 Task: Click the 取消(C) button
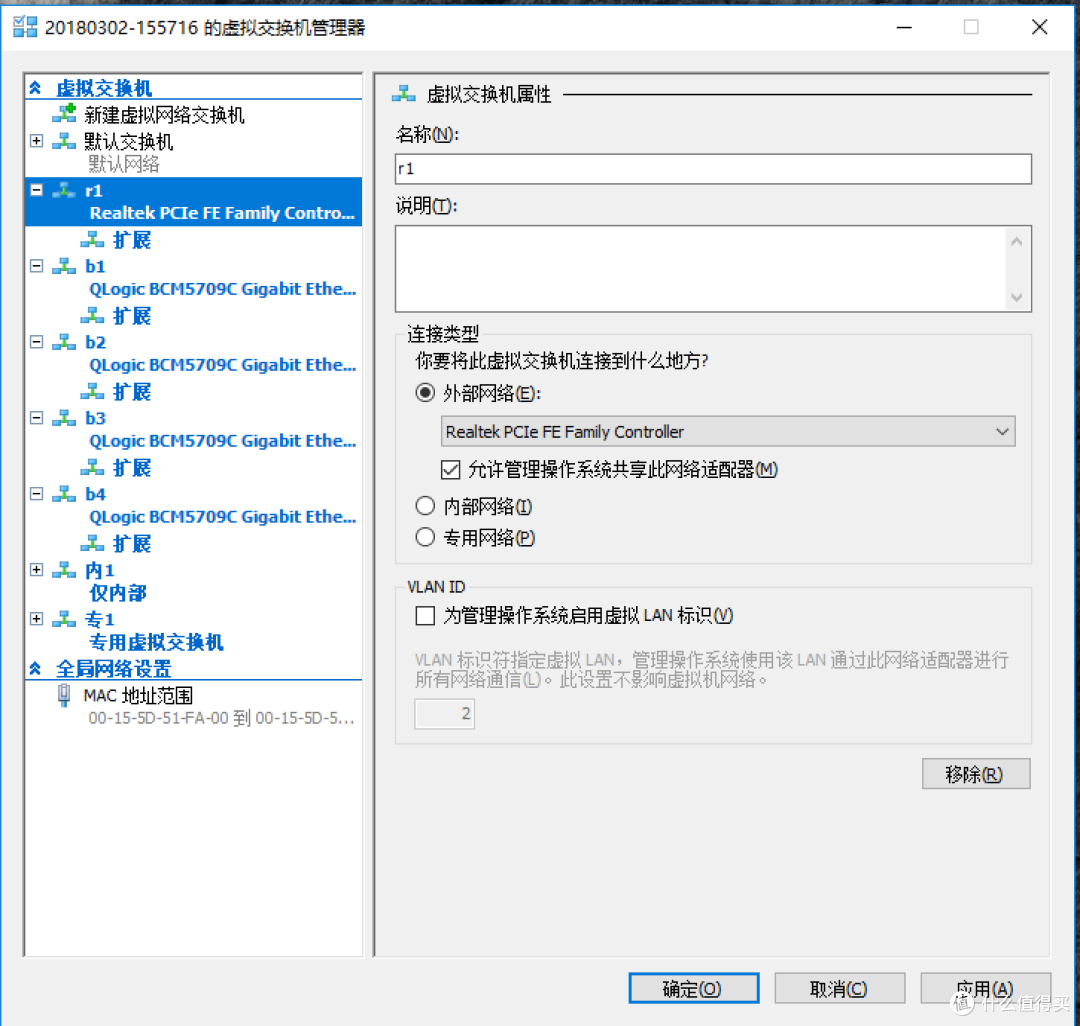pyautogui.click(x=840, y=989)
